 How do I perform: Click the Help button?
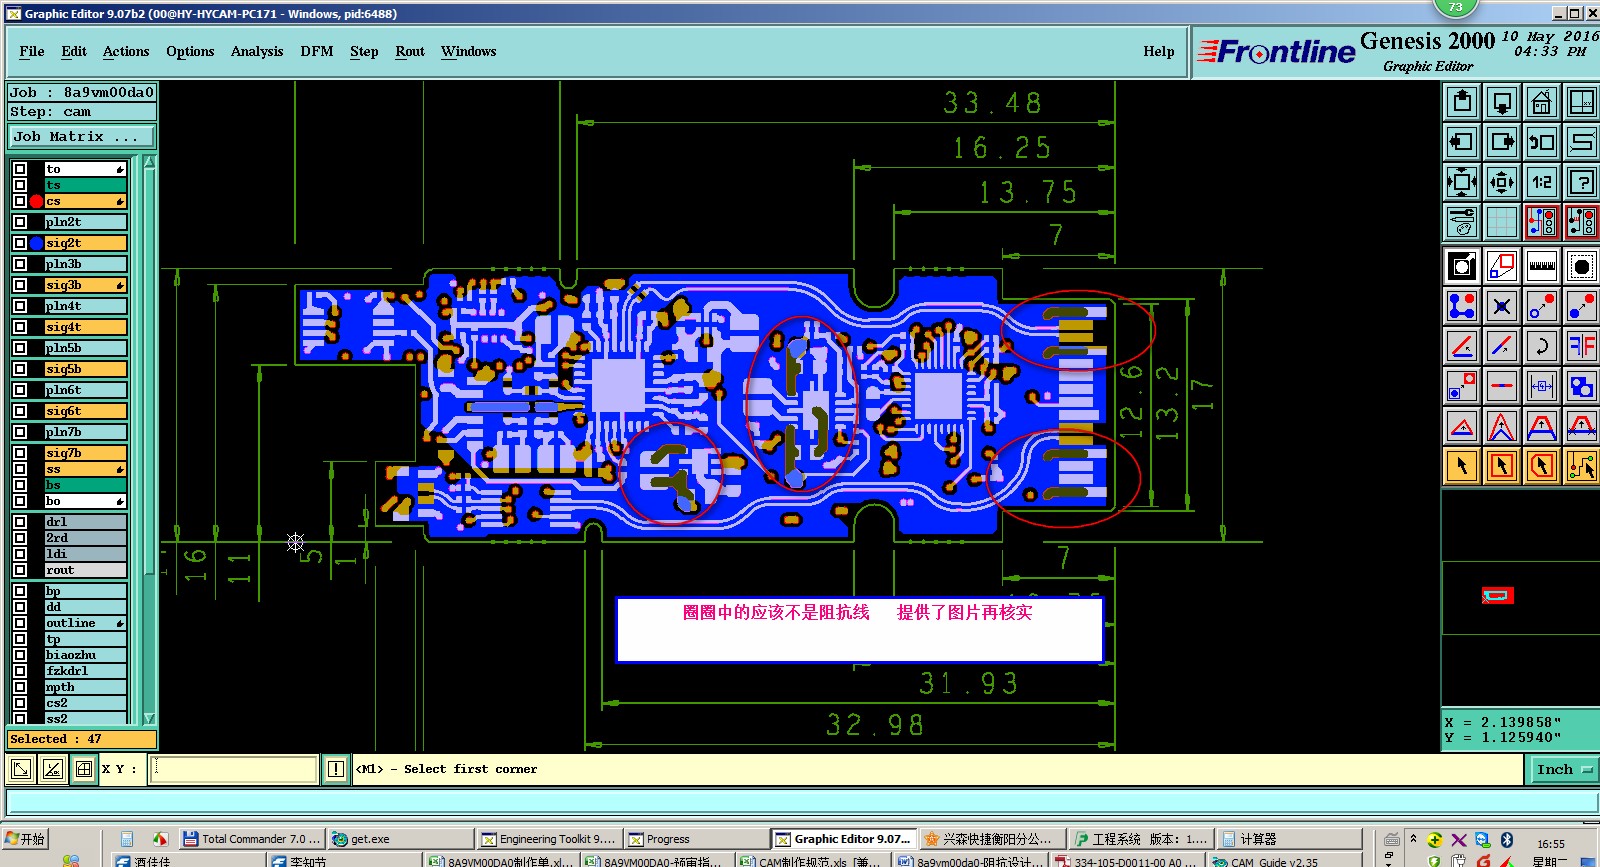[x=1159, y=51]
